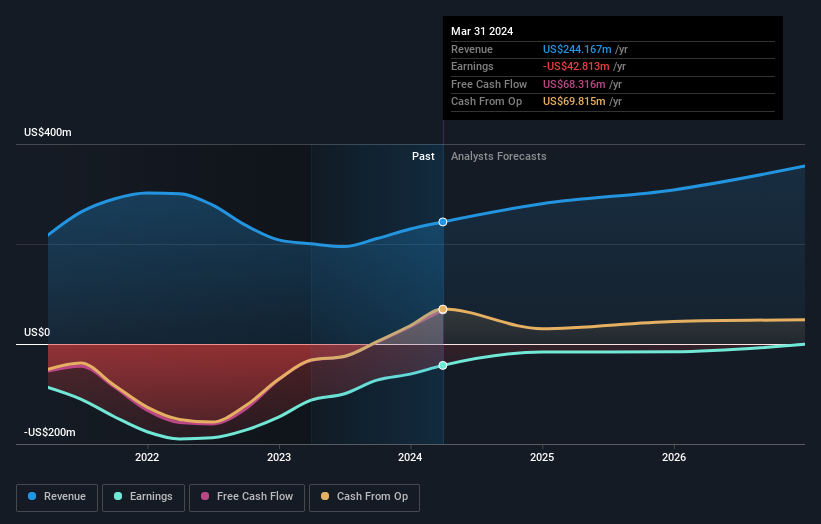
Task: Click the US$69.815m cash from op value
Action: click(574, 102)
